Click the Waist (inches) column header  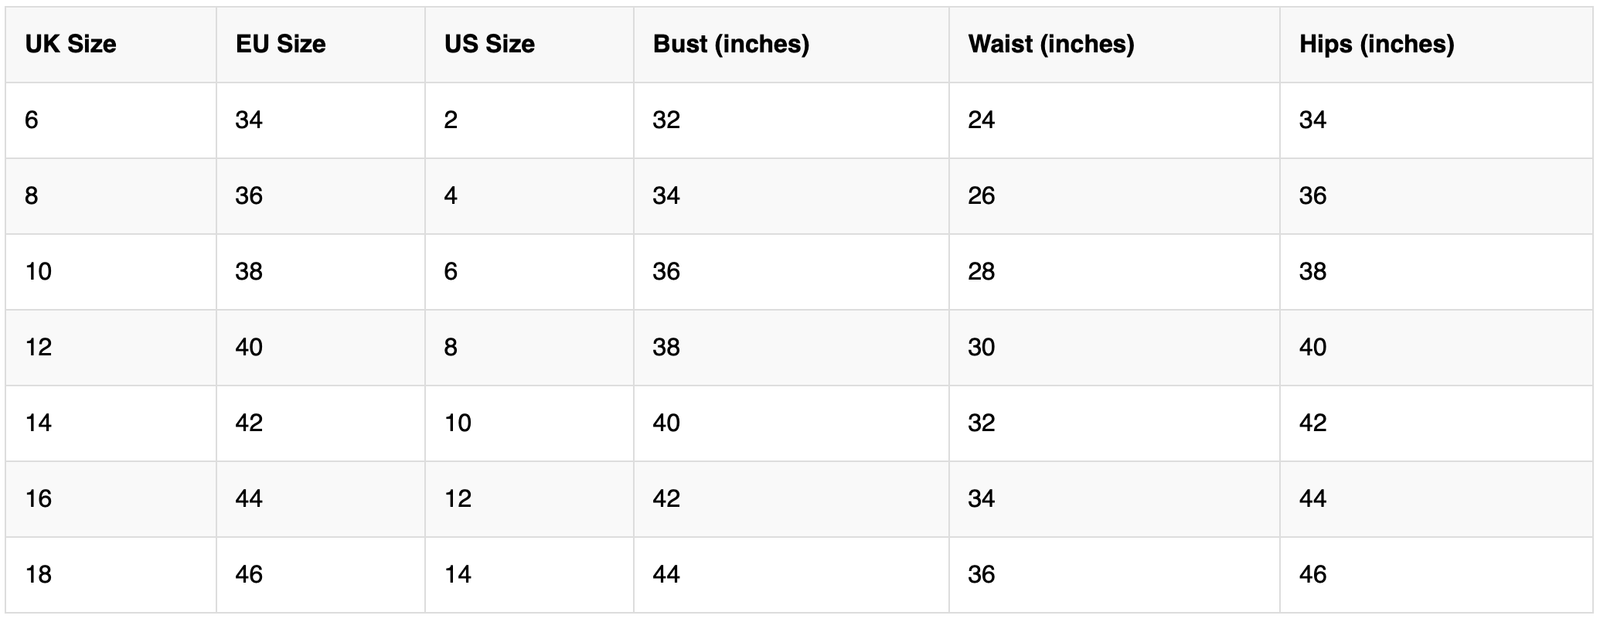[1050, 44]
